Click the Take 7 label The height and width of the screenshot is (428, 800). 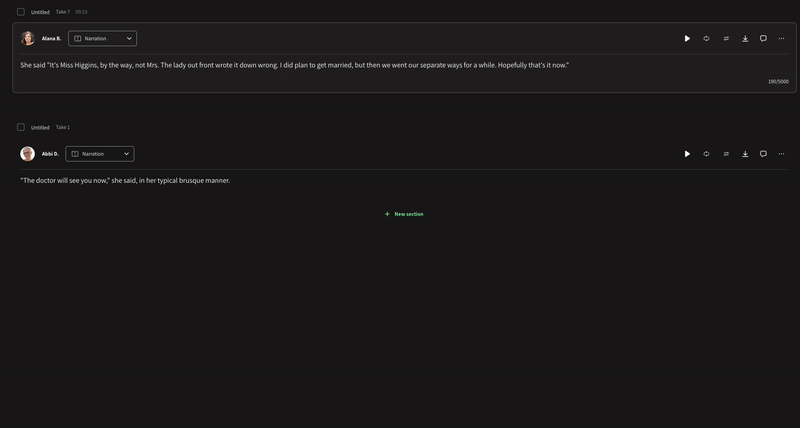coord(63,12)
